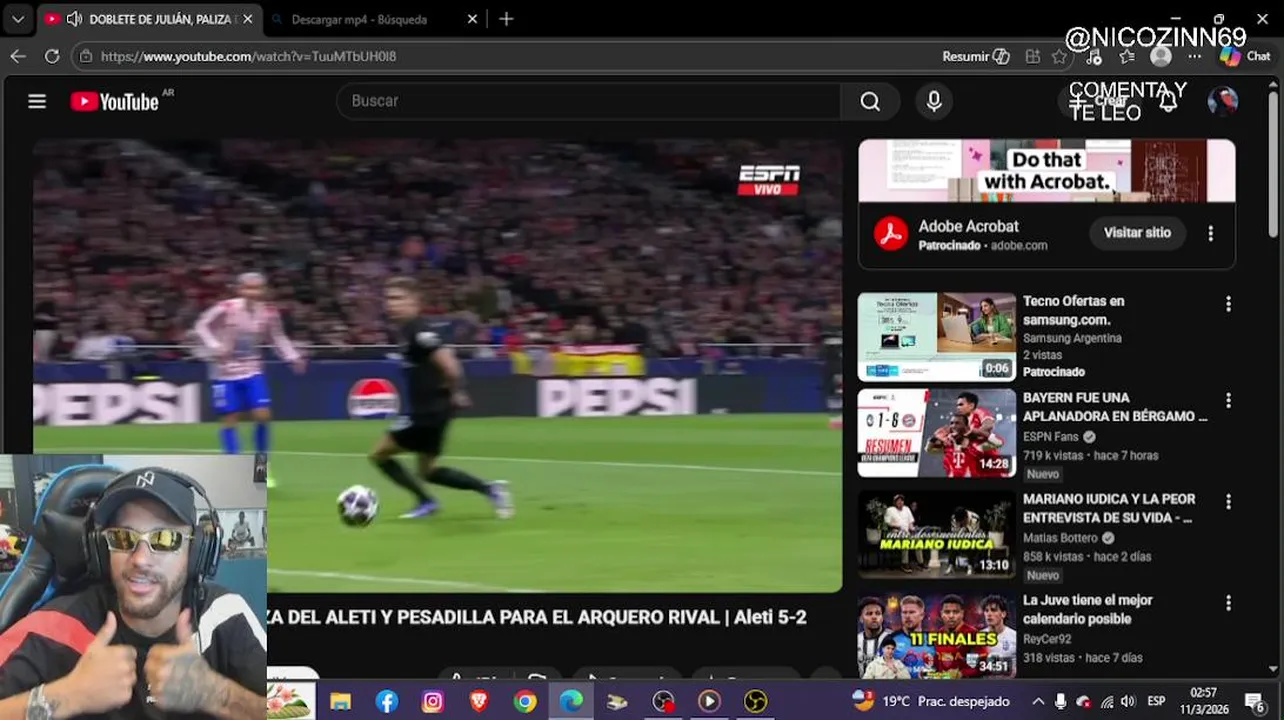1284x720 pixels.
Task: Open File Explorer from the taskbar
Action: [x=341, y=702]
